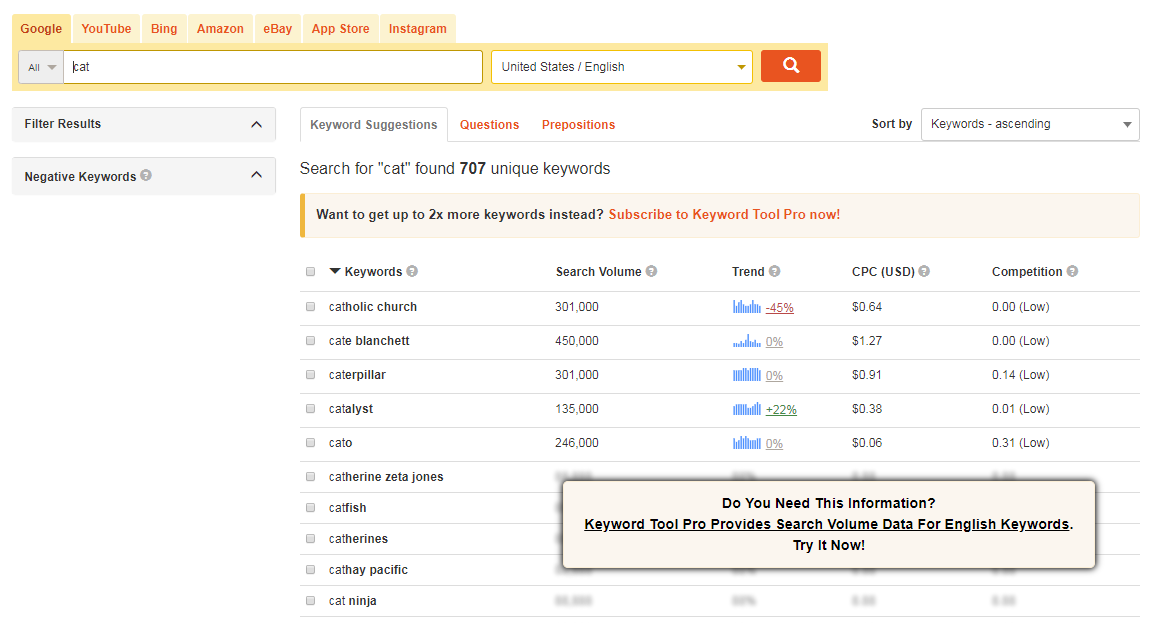Click the keyword search input field
The height and width of the screenshot is (623, 1151).
pos(273,67)
